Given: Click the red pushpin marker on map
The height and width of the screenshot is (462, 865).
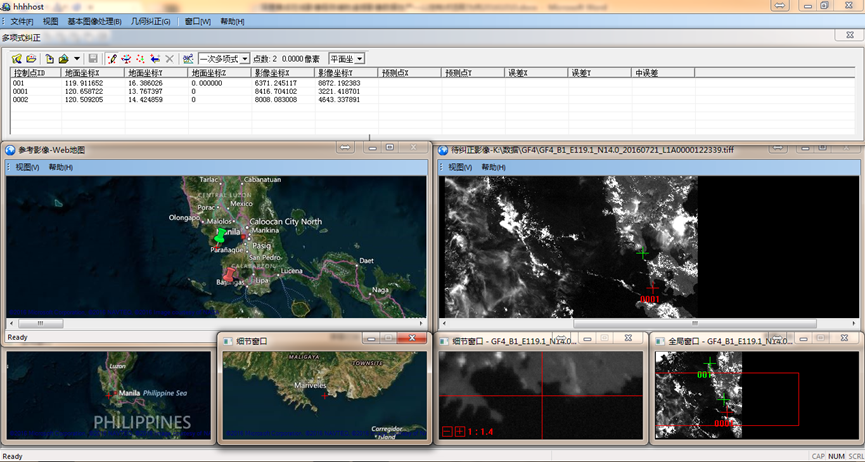Looking at the screenshot, I should pos(229,274).
